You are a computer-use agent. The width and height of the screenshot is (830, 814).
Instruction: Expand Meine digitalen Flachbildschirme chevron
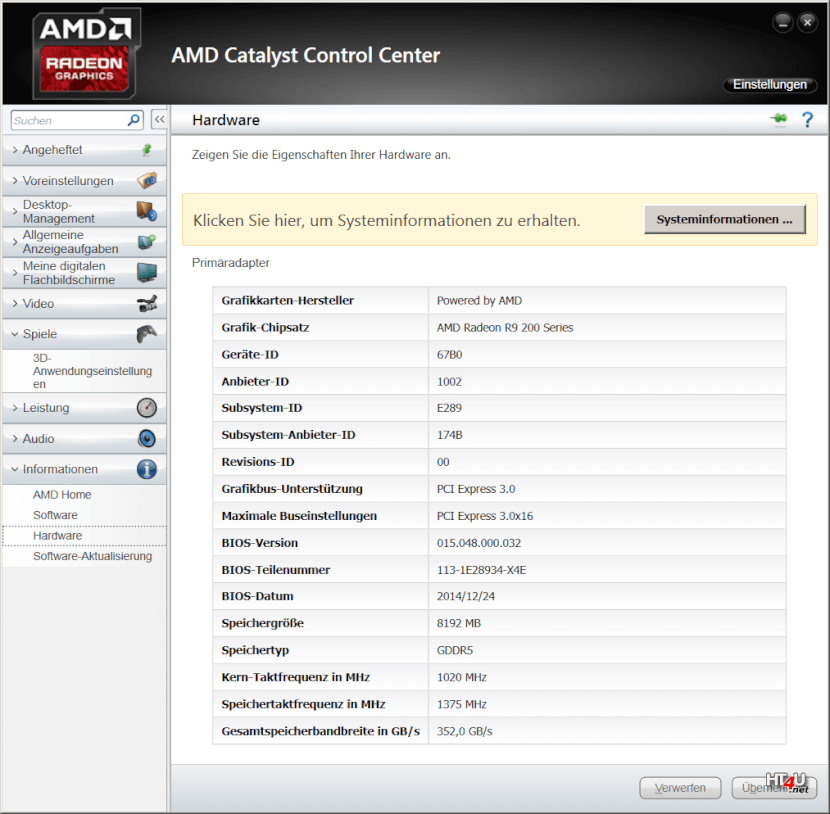pos(15,273)
